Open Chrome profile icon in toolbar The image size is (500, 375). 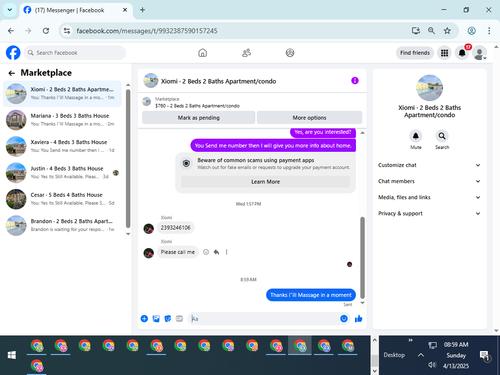coord(471,31)
